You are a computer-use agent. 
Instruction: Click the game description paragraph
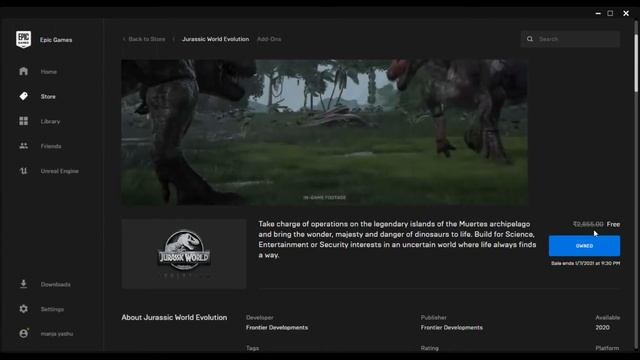(397, 240)
